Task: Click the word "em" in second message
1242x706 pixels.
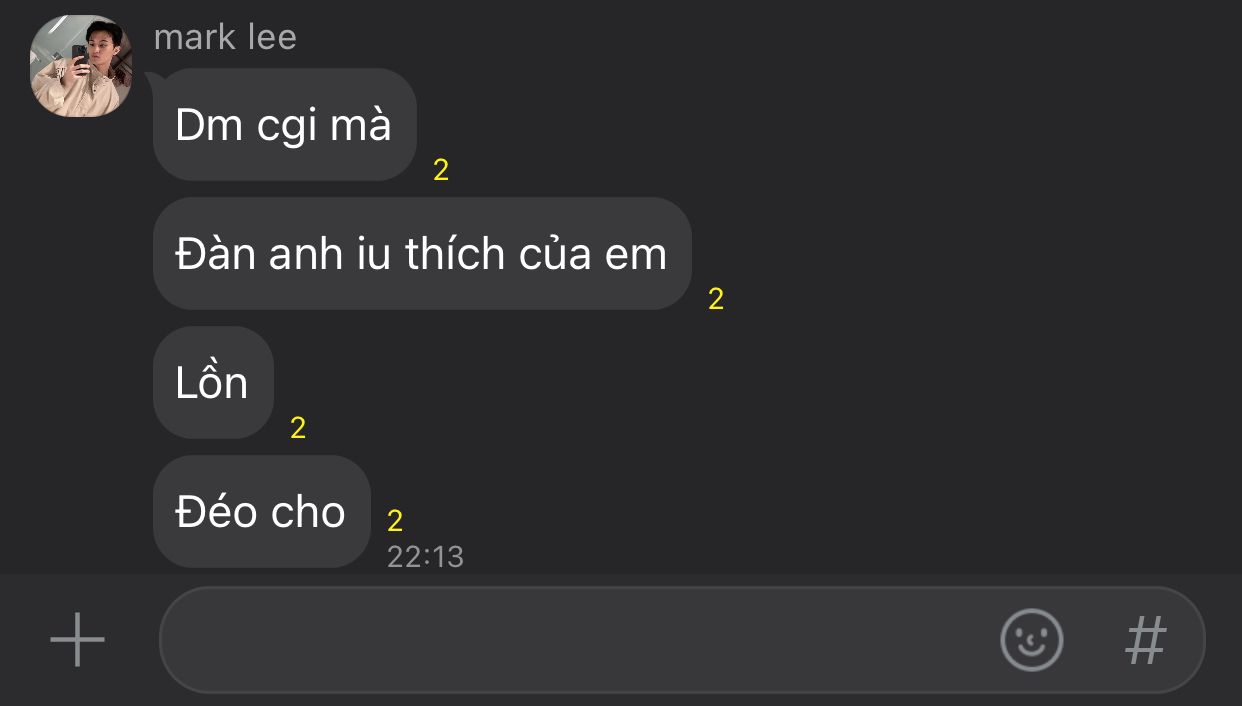Action: [x=636, y=255]
